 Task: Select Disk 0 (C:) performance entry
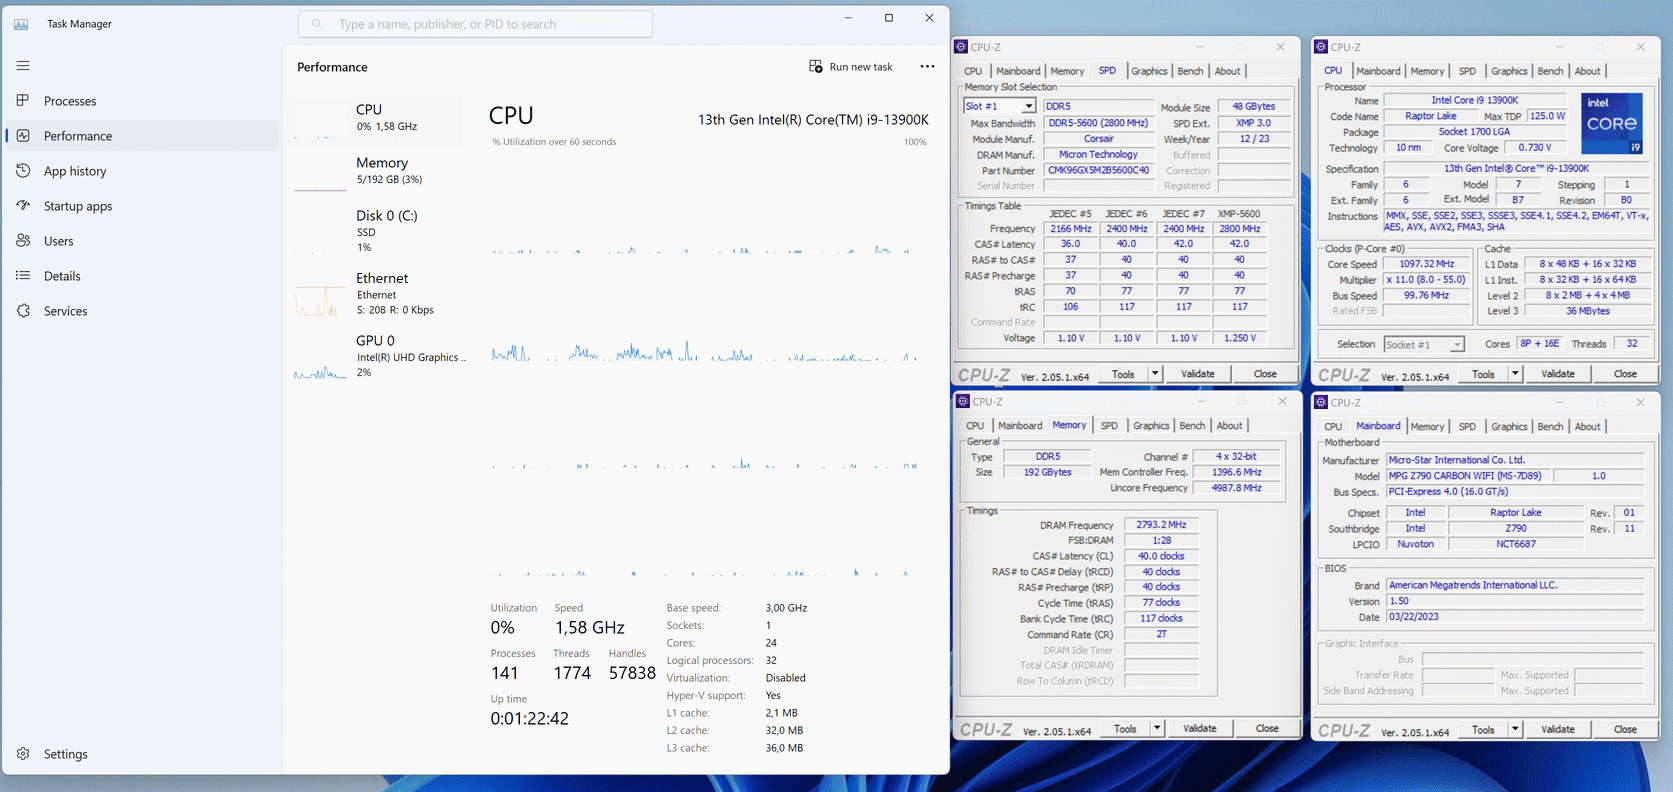click(x=378, y=231)
